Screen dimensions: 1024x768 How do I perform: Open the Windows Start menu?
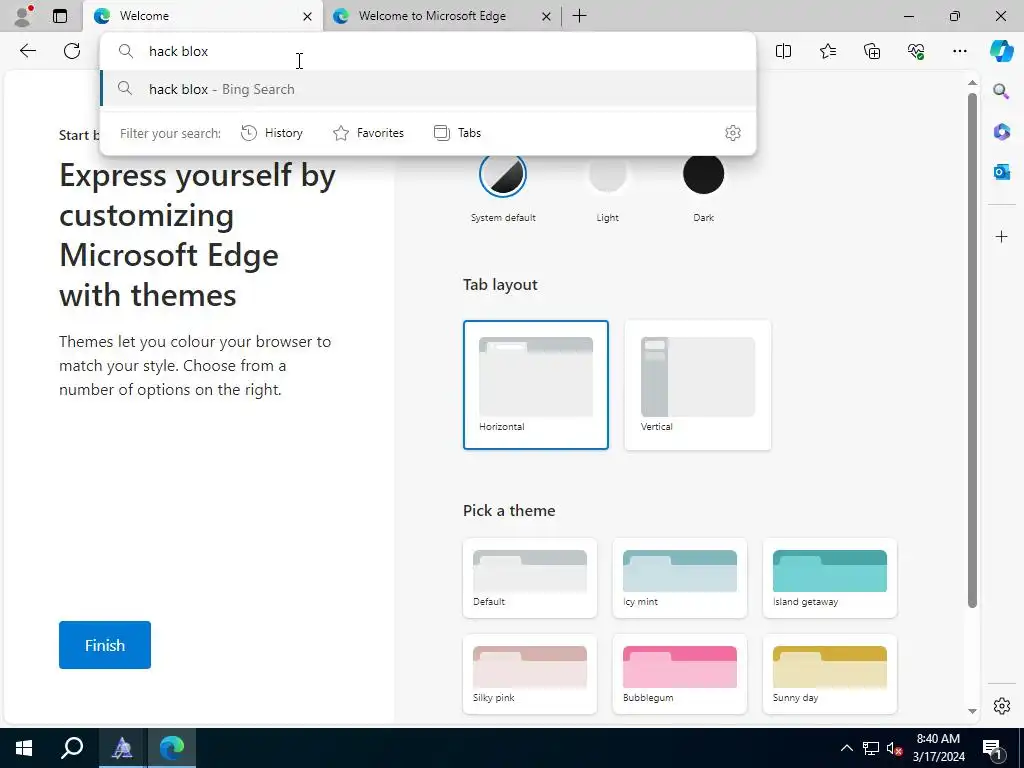[24, 748]
